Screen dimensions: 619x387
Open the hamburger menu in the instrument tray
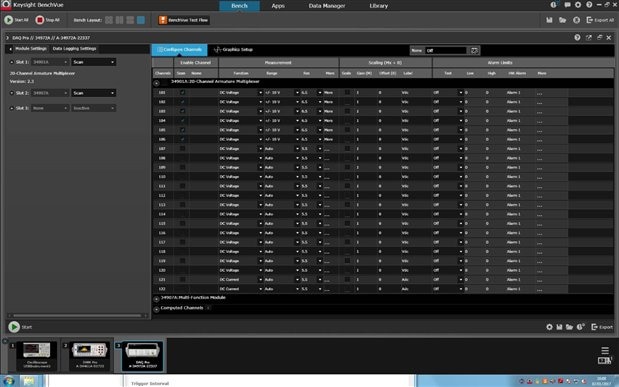pyautogui.click(x=604, y=350)
